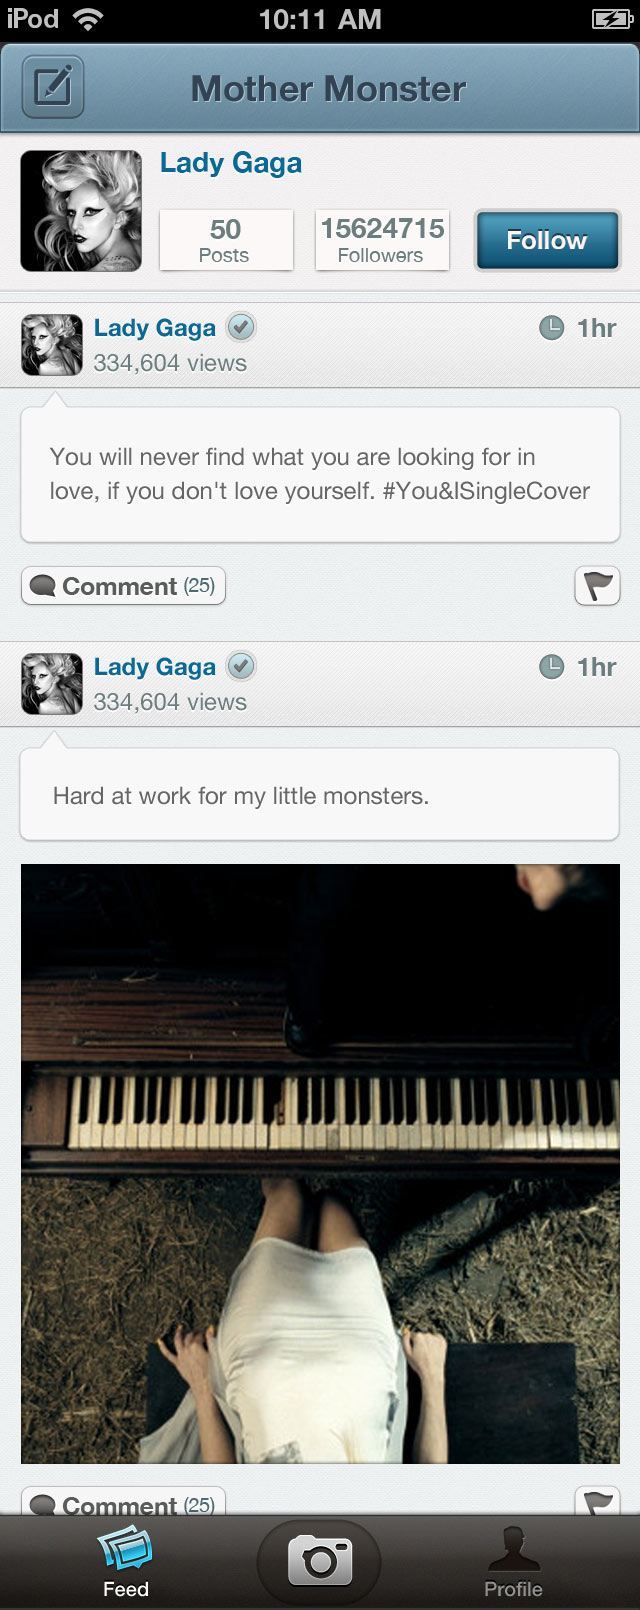Click clock icon on first post

[552, 327]
